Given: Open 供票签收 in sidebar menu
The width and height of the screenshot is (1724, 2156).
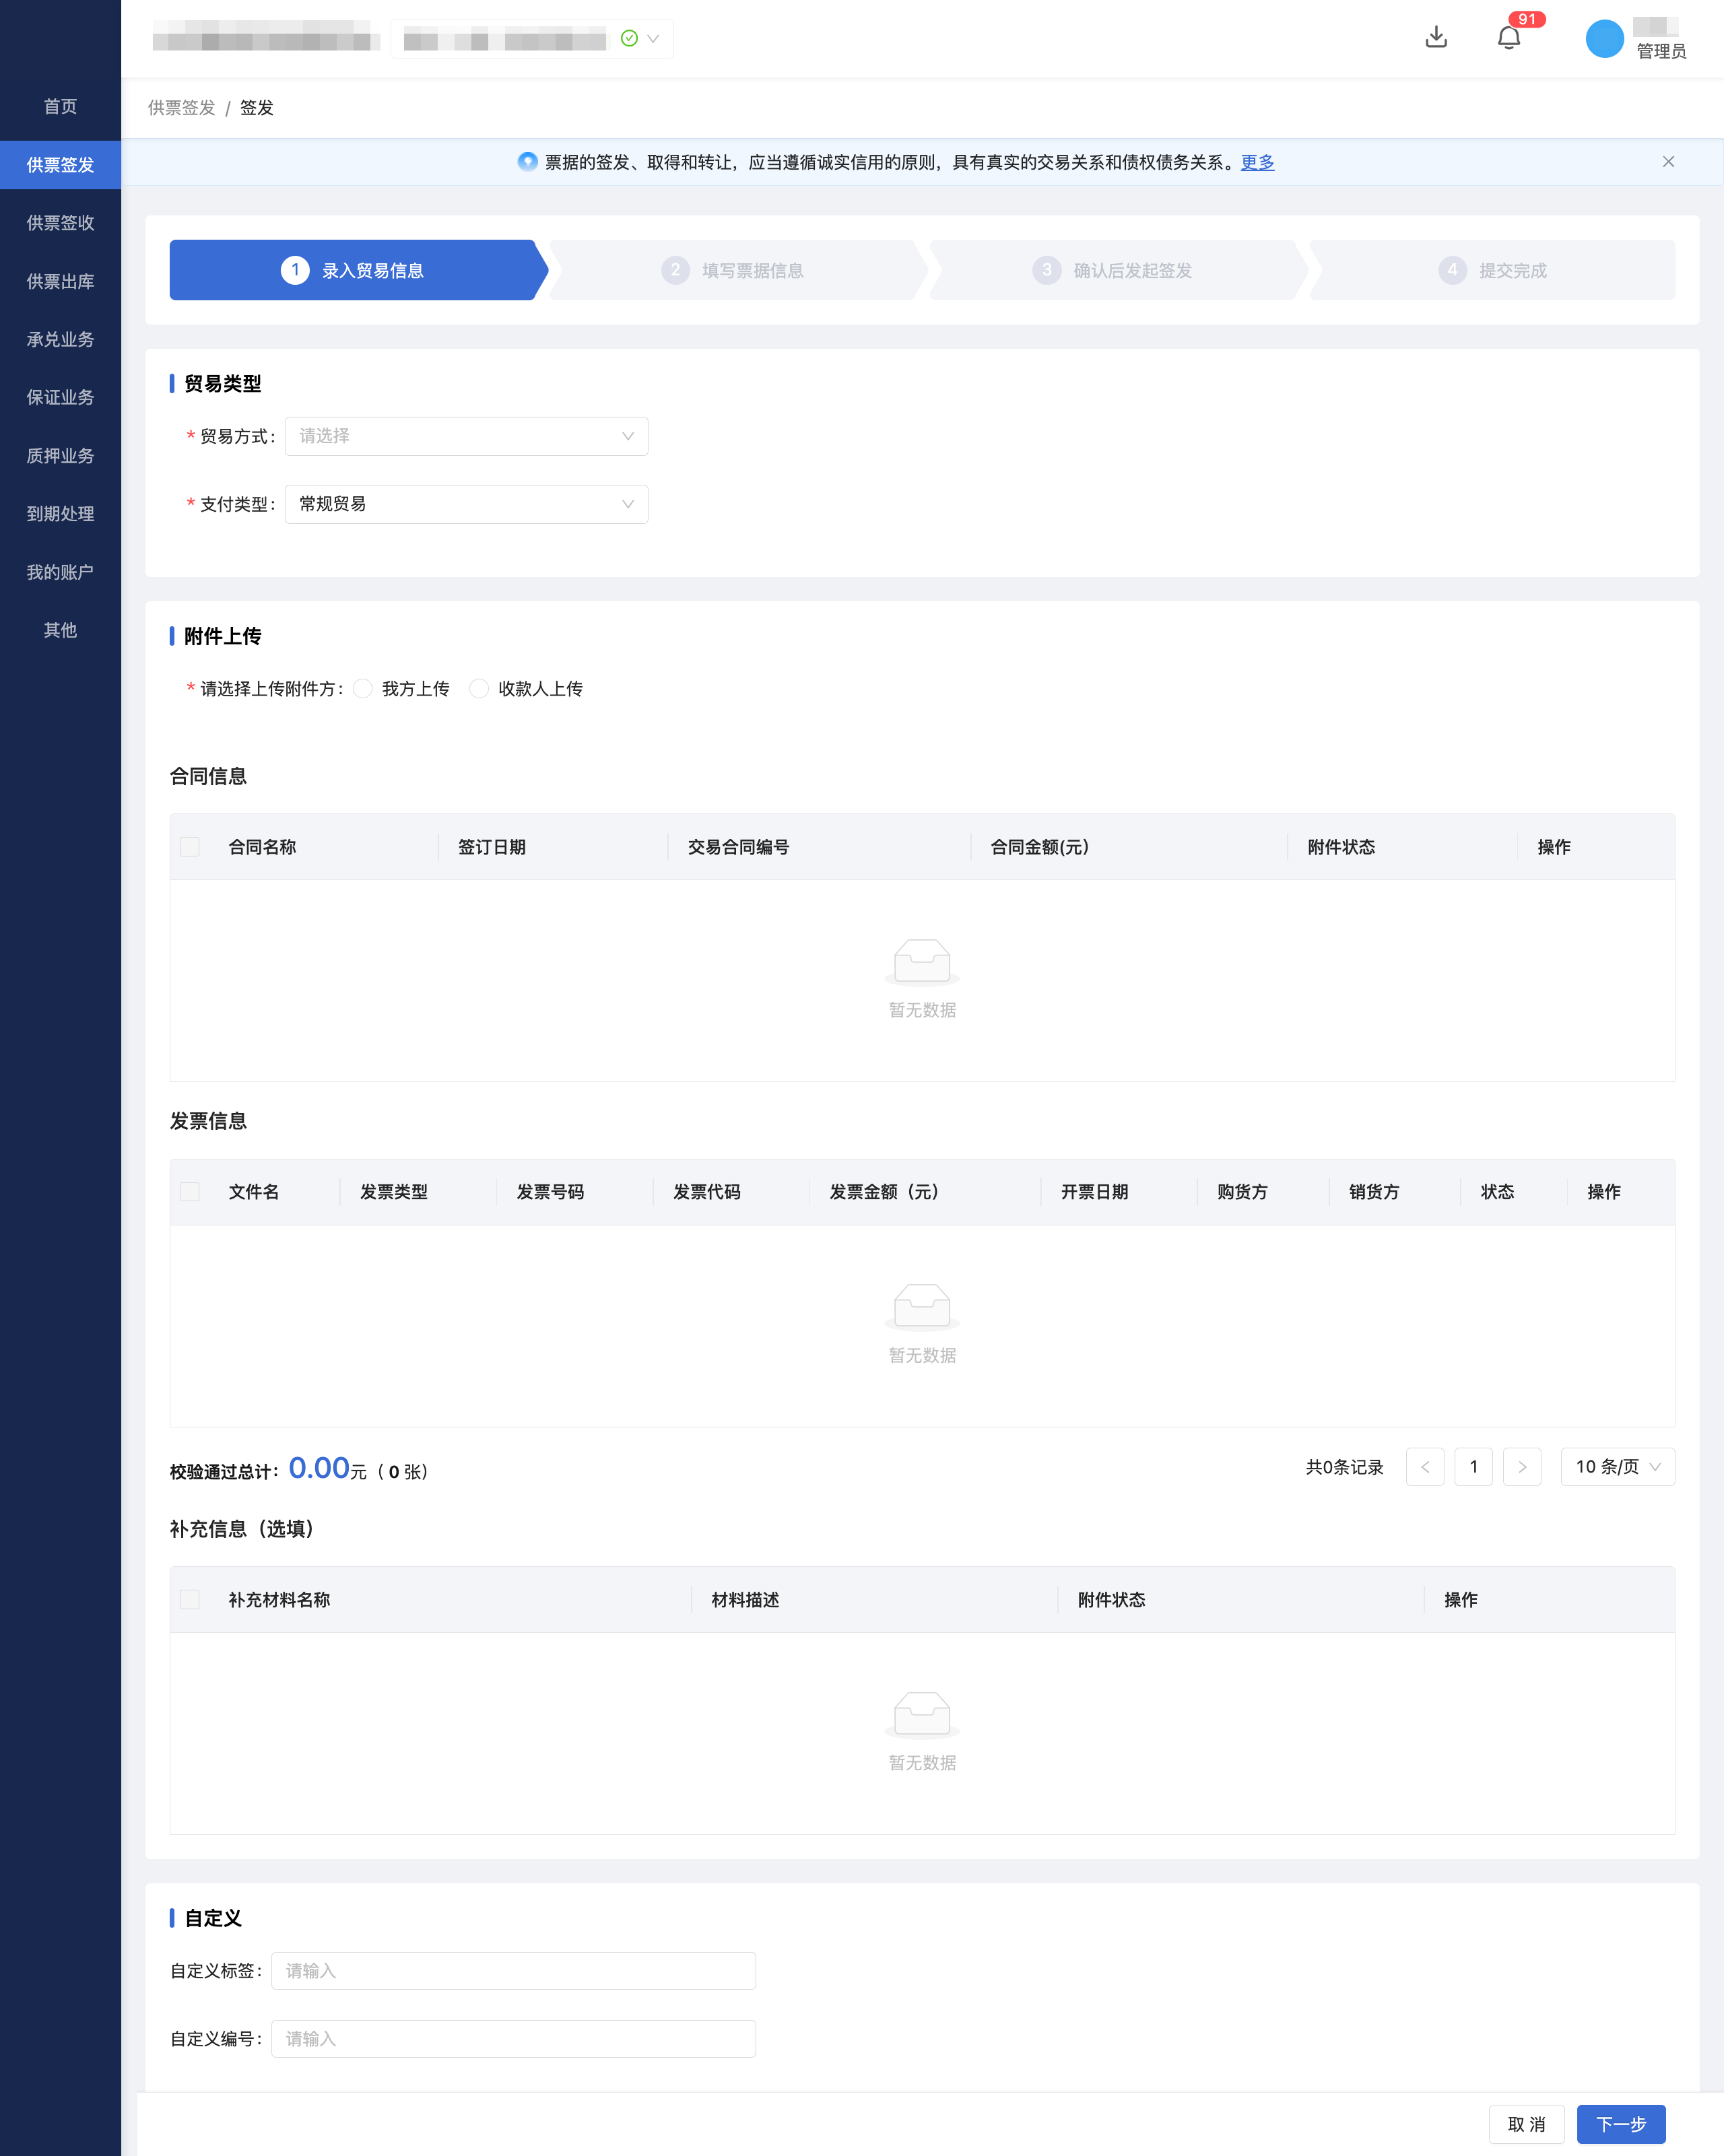Looking at the screenshot, I should pos(60,223).
